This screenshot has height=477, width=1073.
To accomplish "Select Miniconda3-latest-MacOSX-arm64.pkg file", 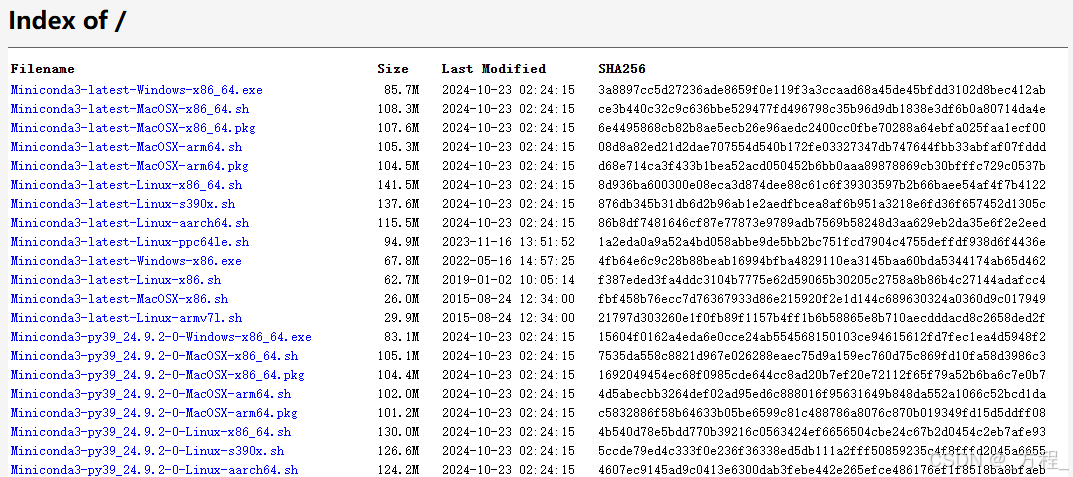I will (129, 166).
